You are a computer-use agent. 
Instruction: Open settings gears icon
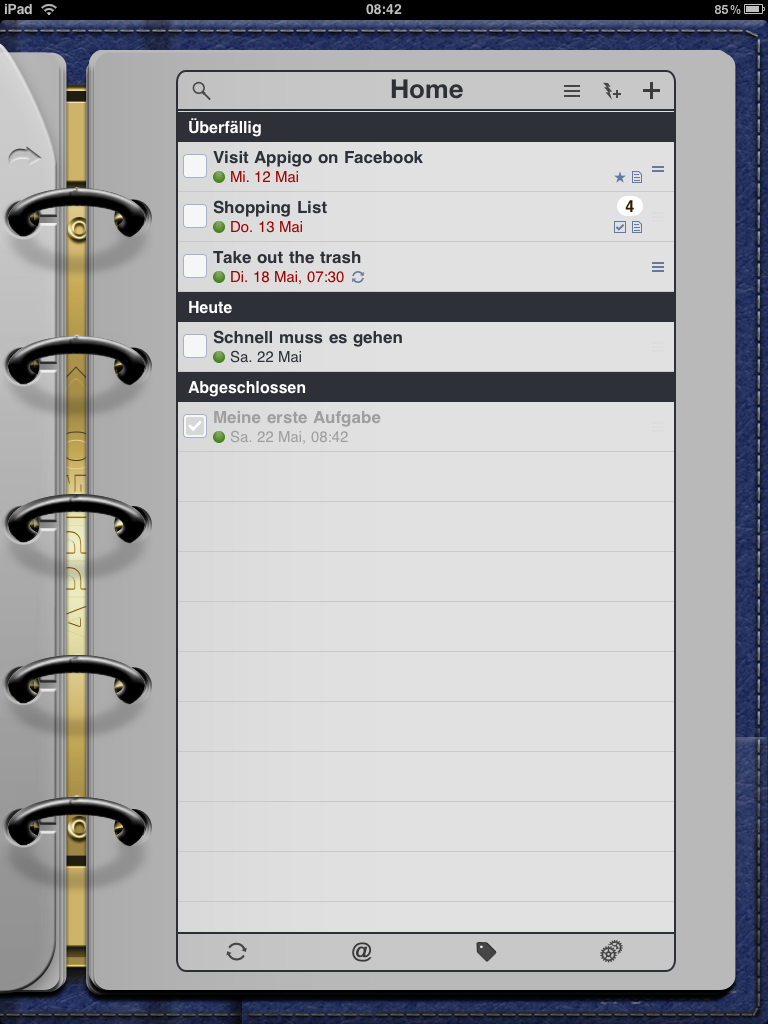[611, 952]
